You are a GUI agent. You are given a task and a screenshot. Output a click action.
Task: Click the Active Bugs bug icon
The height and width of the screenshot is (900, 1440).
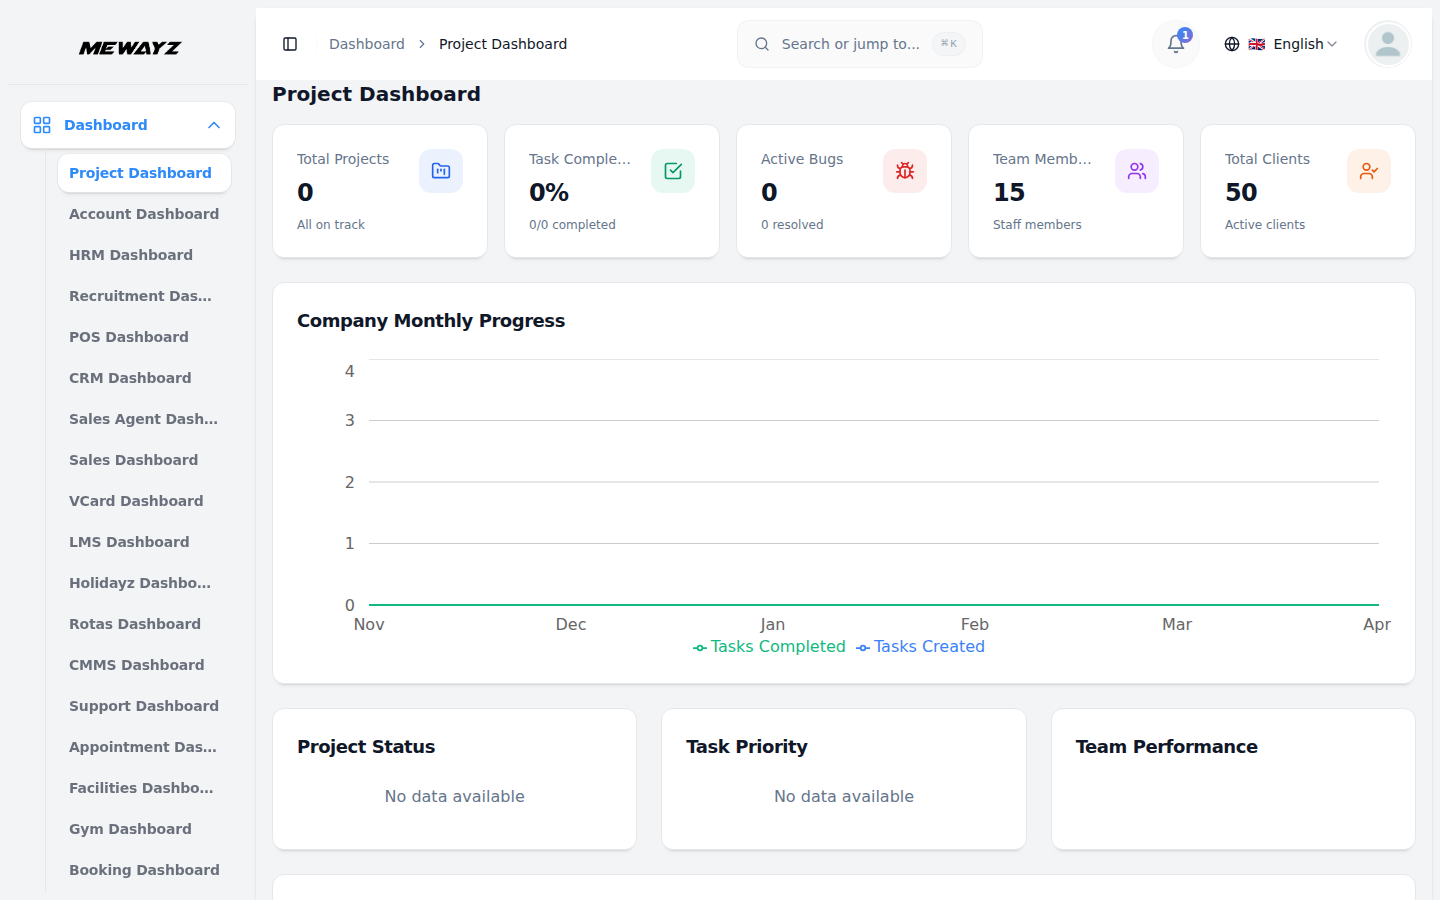pyautogui.click(x=905, y=171)
